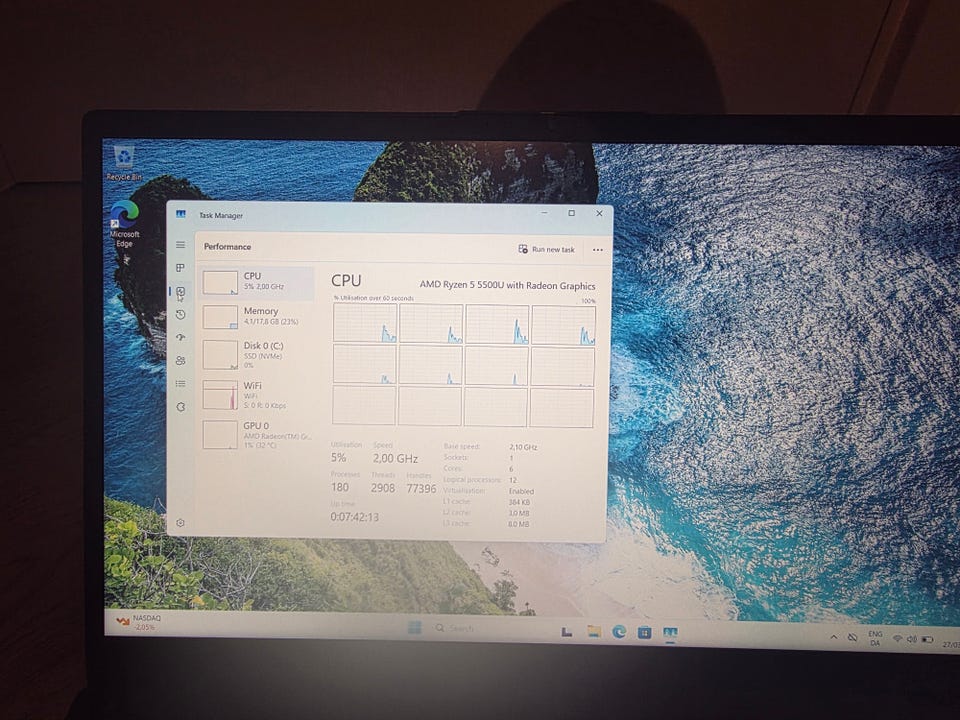Screen dimensions: 960x720
Task: Open Microsoft Store from taskbar
Action: pyautogui.click(x=644, y=632)
